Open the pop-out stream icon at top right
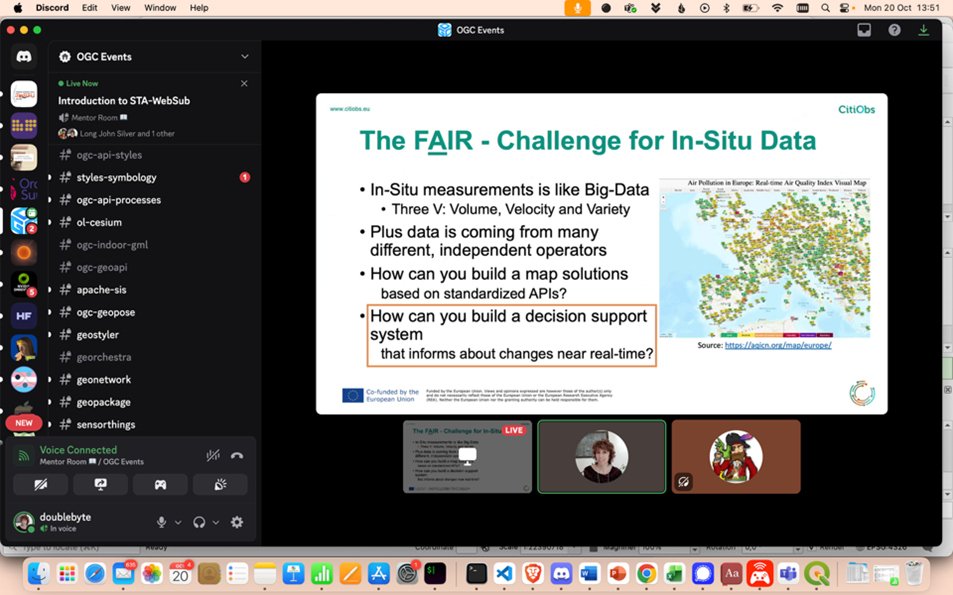Screen dimensions: 953x595 864,30
